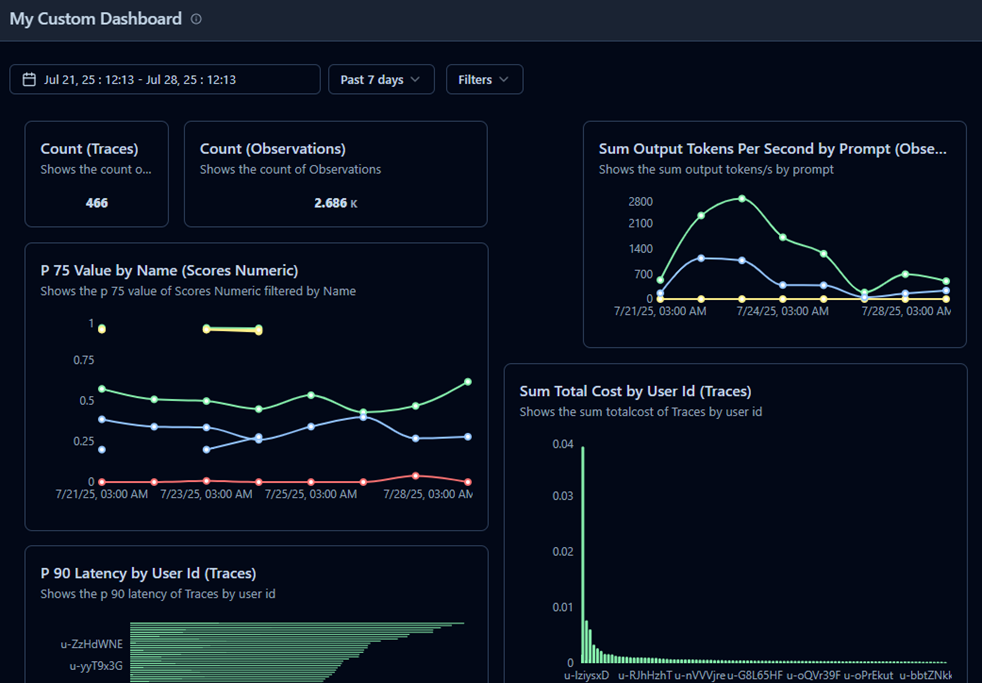982x683 pixels.
Task: Click the date range Jul 21 - Jul 28 field
Action: pos(165,80)
